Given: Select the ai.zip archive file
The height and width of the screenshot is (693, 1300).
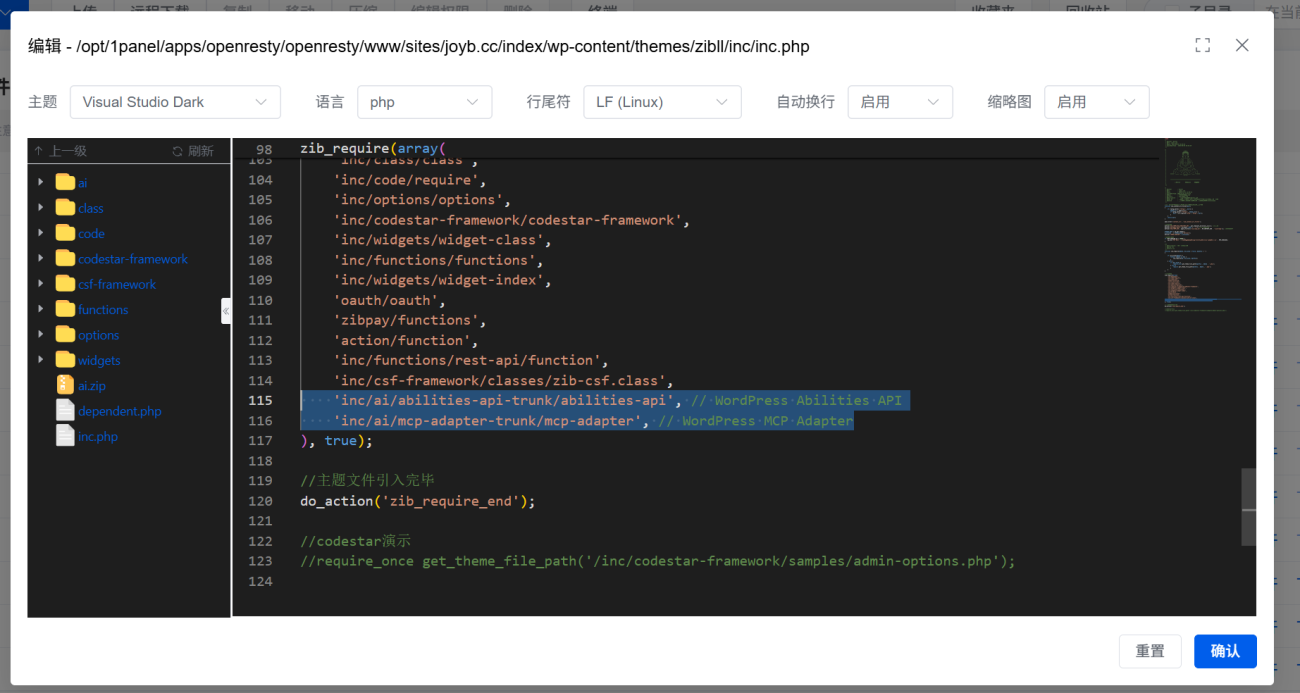Looking at the screenshot, I should pos(91,386).
